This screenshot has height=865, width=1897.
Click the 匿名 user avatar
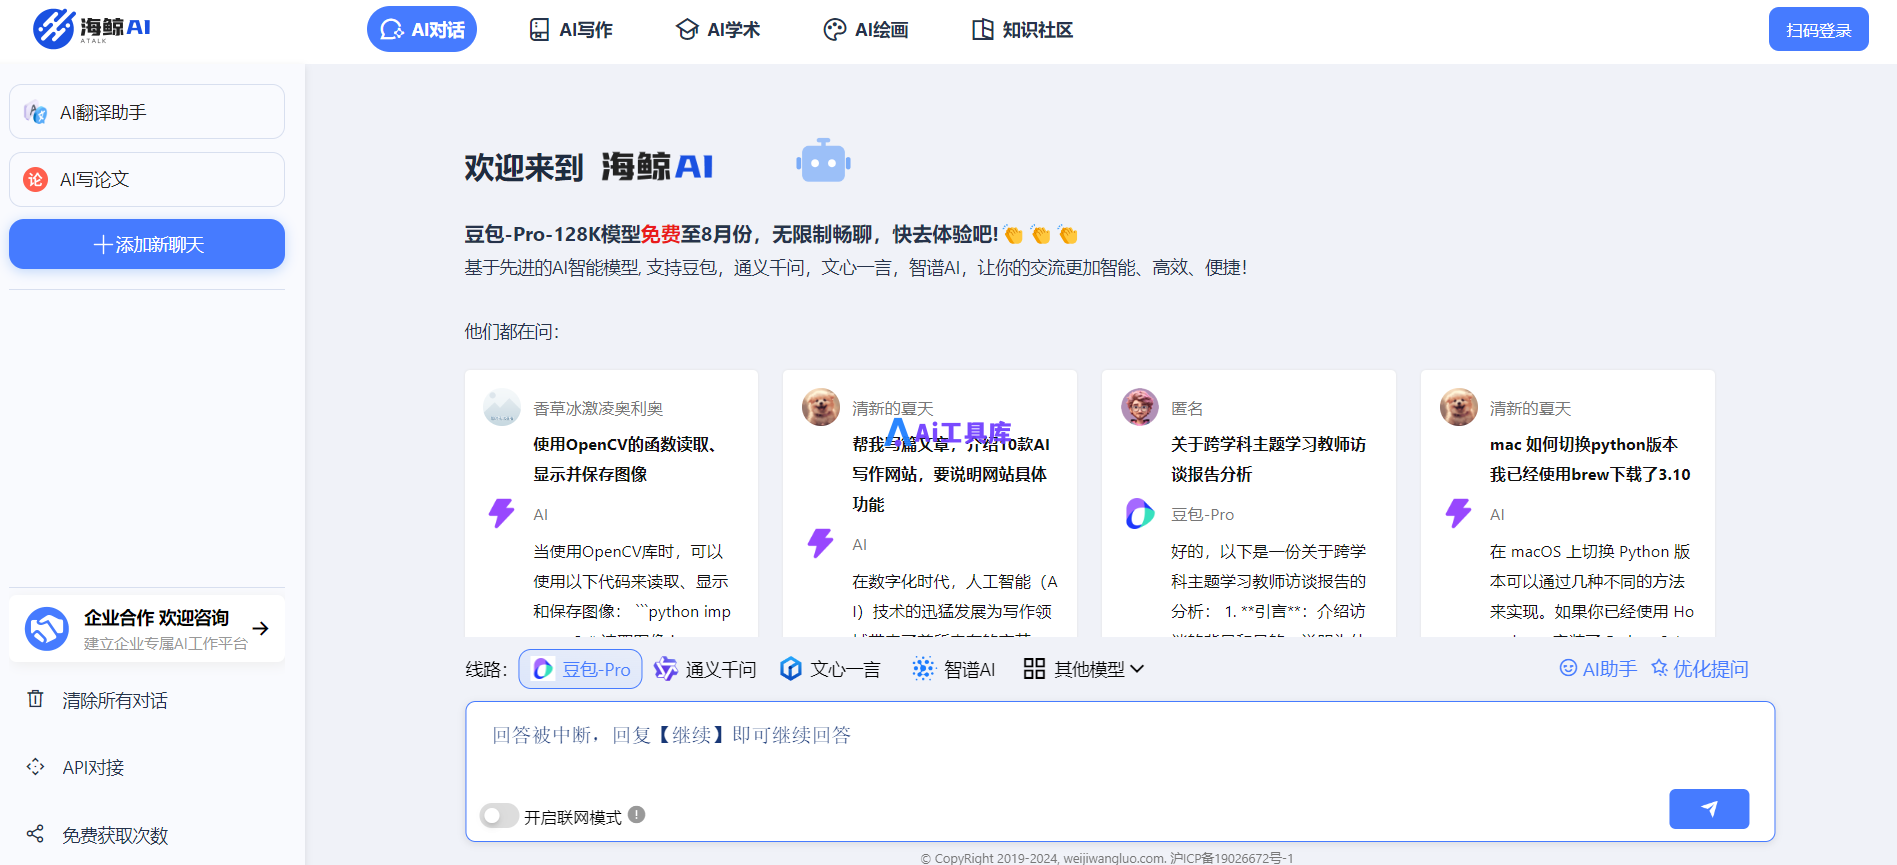point(1140,408)
